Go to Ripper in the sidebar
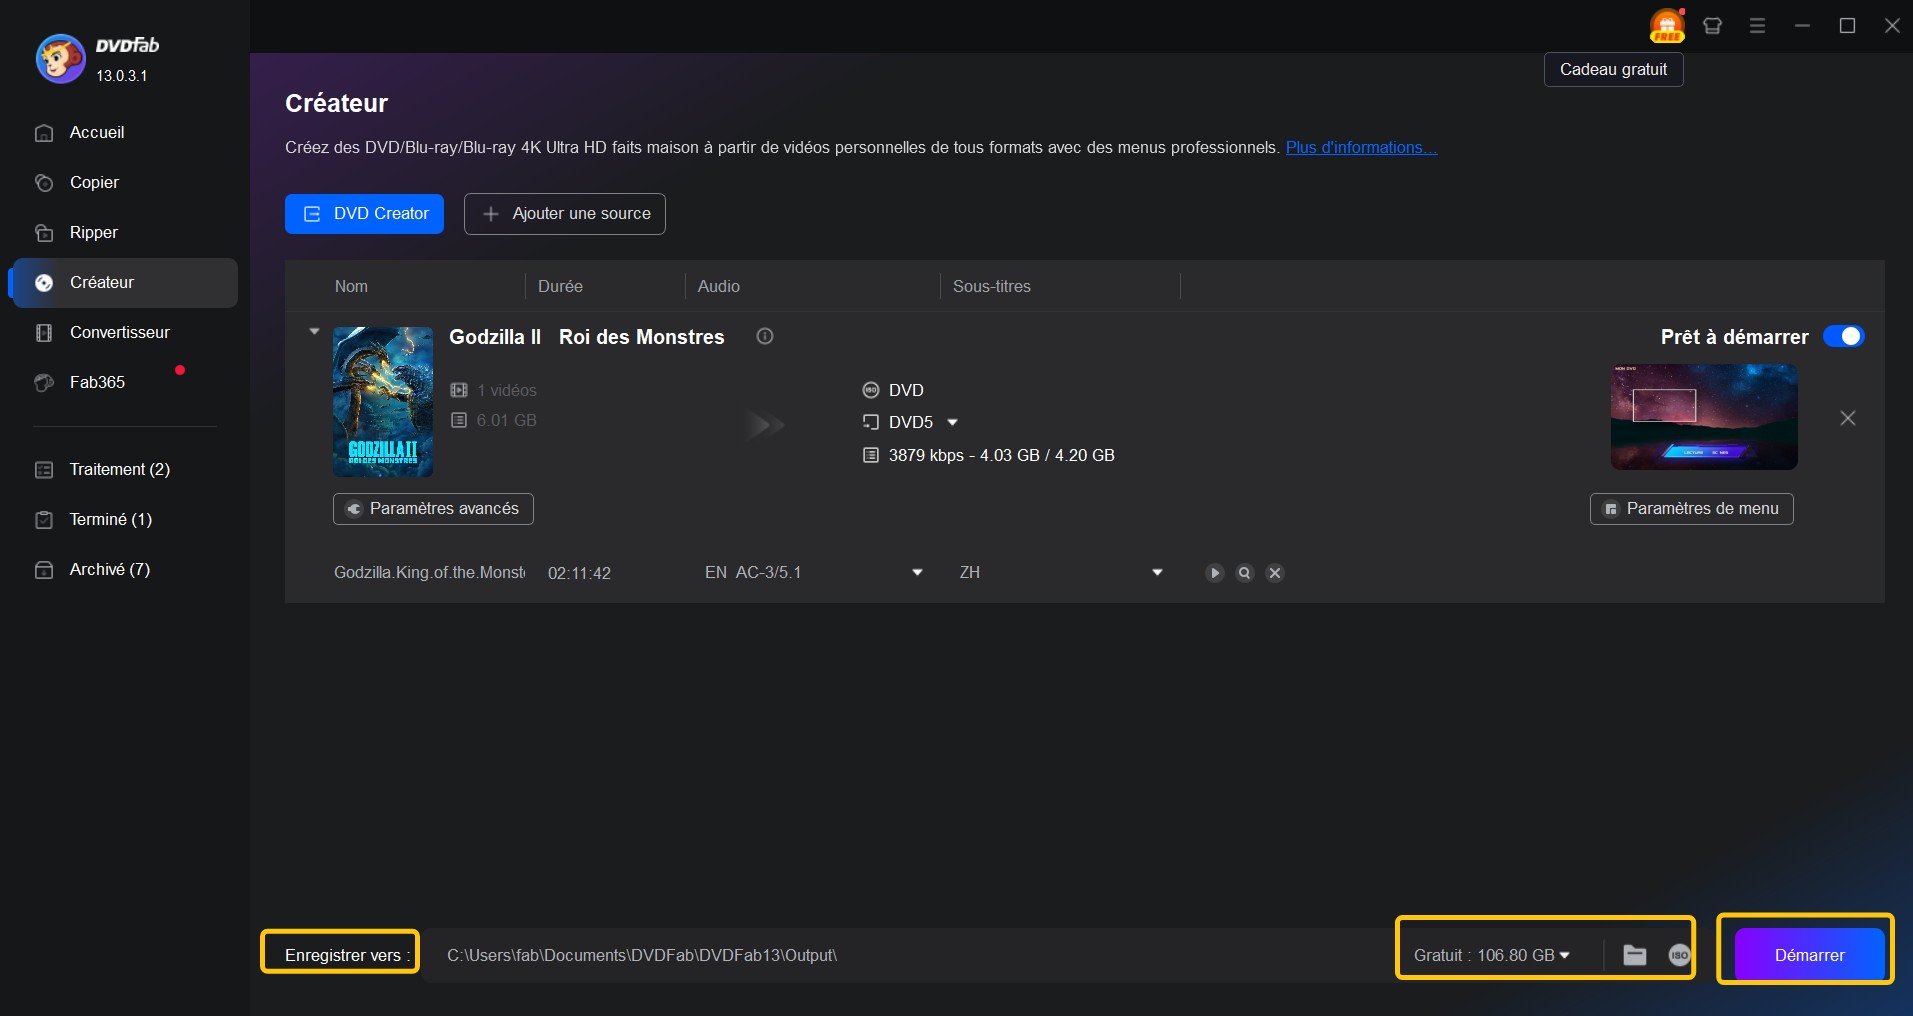 (x=94, y=232)
